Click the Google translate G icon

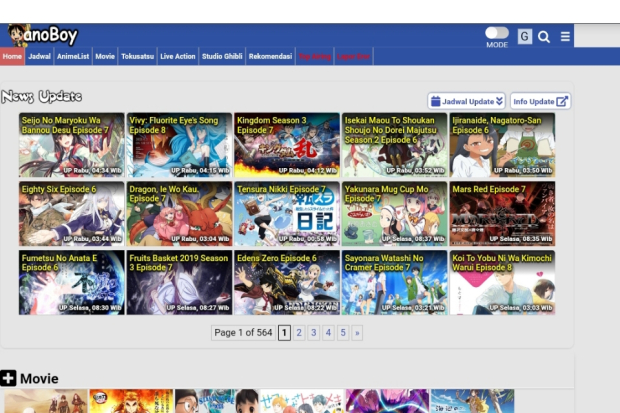(x=524, y=37)
